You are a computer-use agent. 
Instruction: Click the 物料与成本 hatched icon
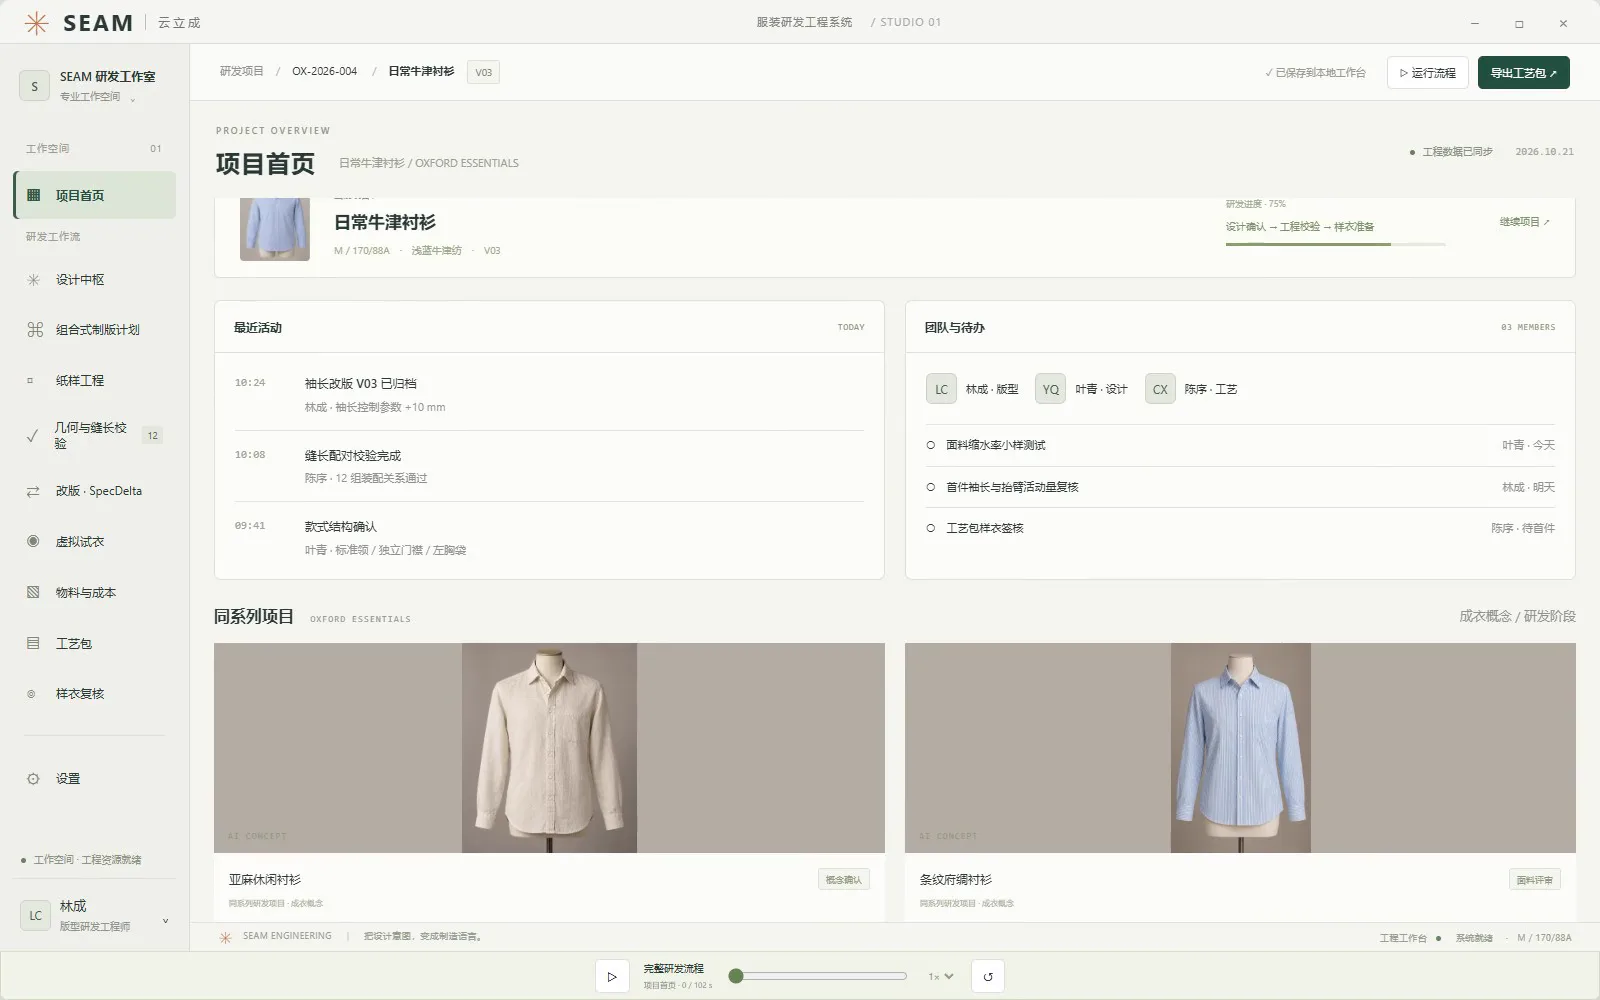[33, 592]
